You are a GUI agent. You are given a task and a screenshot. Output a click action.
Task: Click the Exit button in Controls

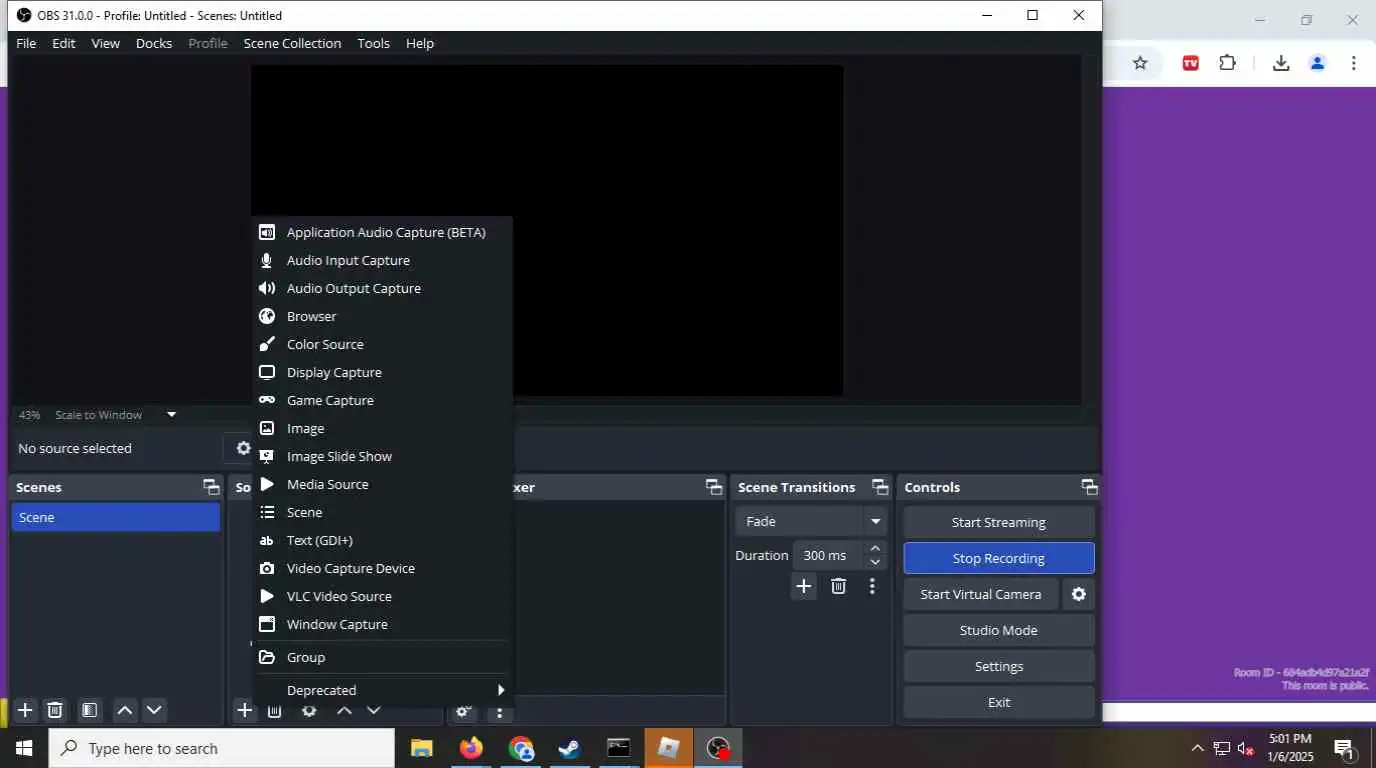999,702
